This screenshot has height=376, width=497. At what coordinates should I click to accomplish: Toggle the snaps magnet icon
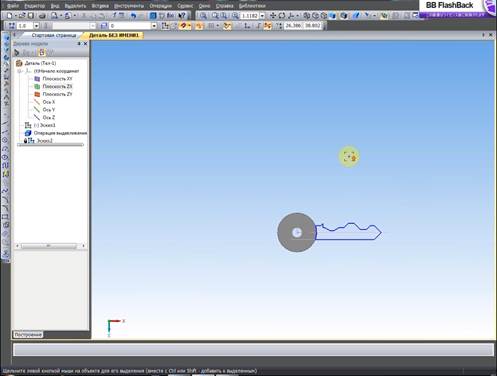[x=183, y=26]
